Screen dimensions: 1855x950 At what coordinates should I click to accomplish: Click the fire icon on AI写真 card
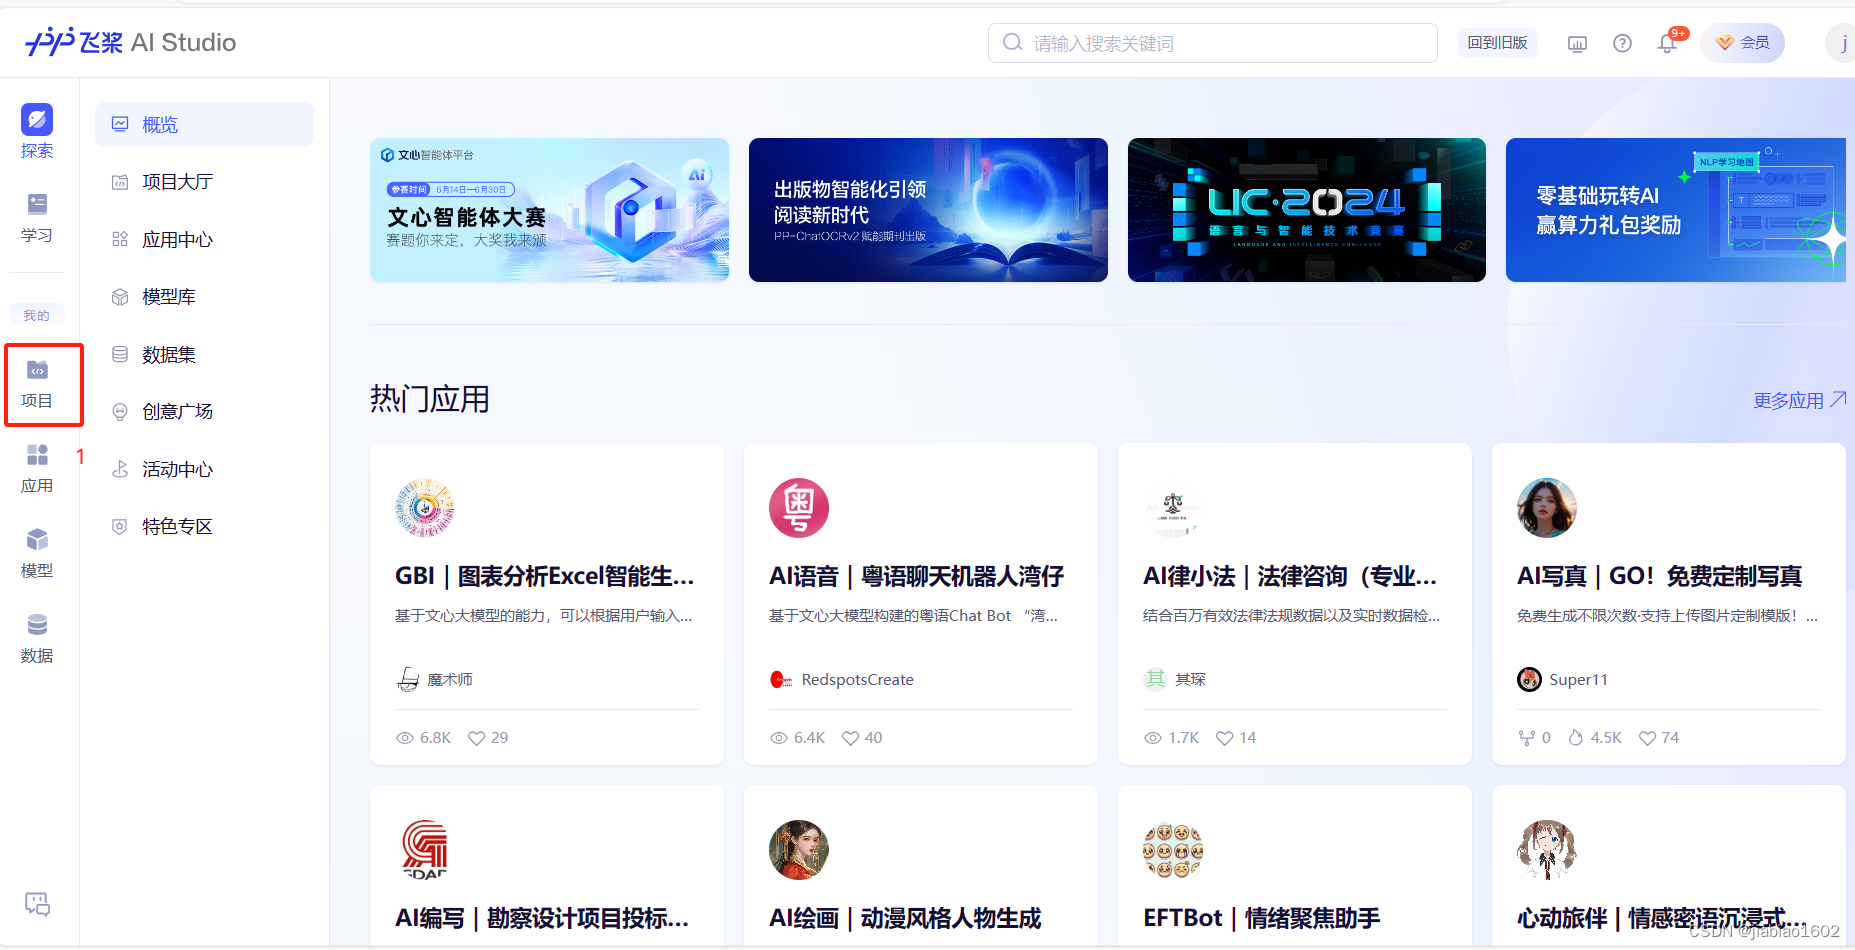[1576, 738]
